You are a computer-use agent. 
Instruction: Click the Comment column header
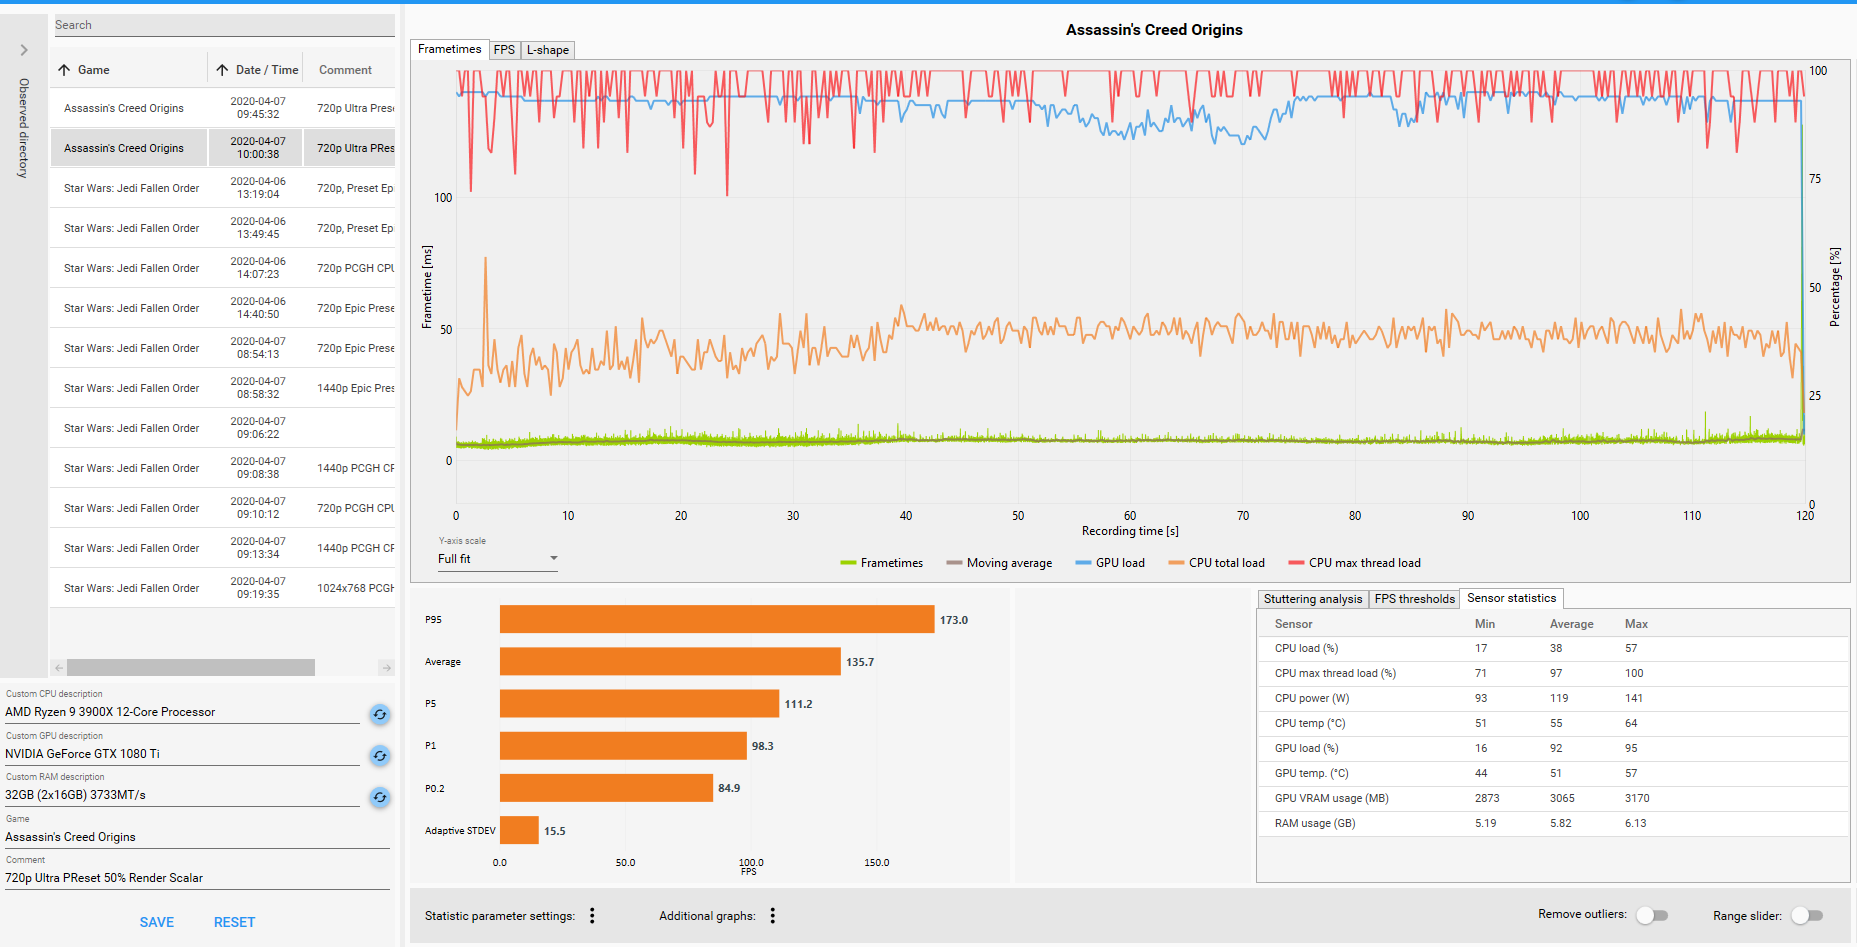[x=345, y=70]
